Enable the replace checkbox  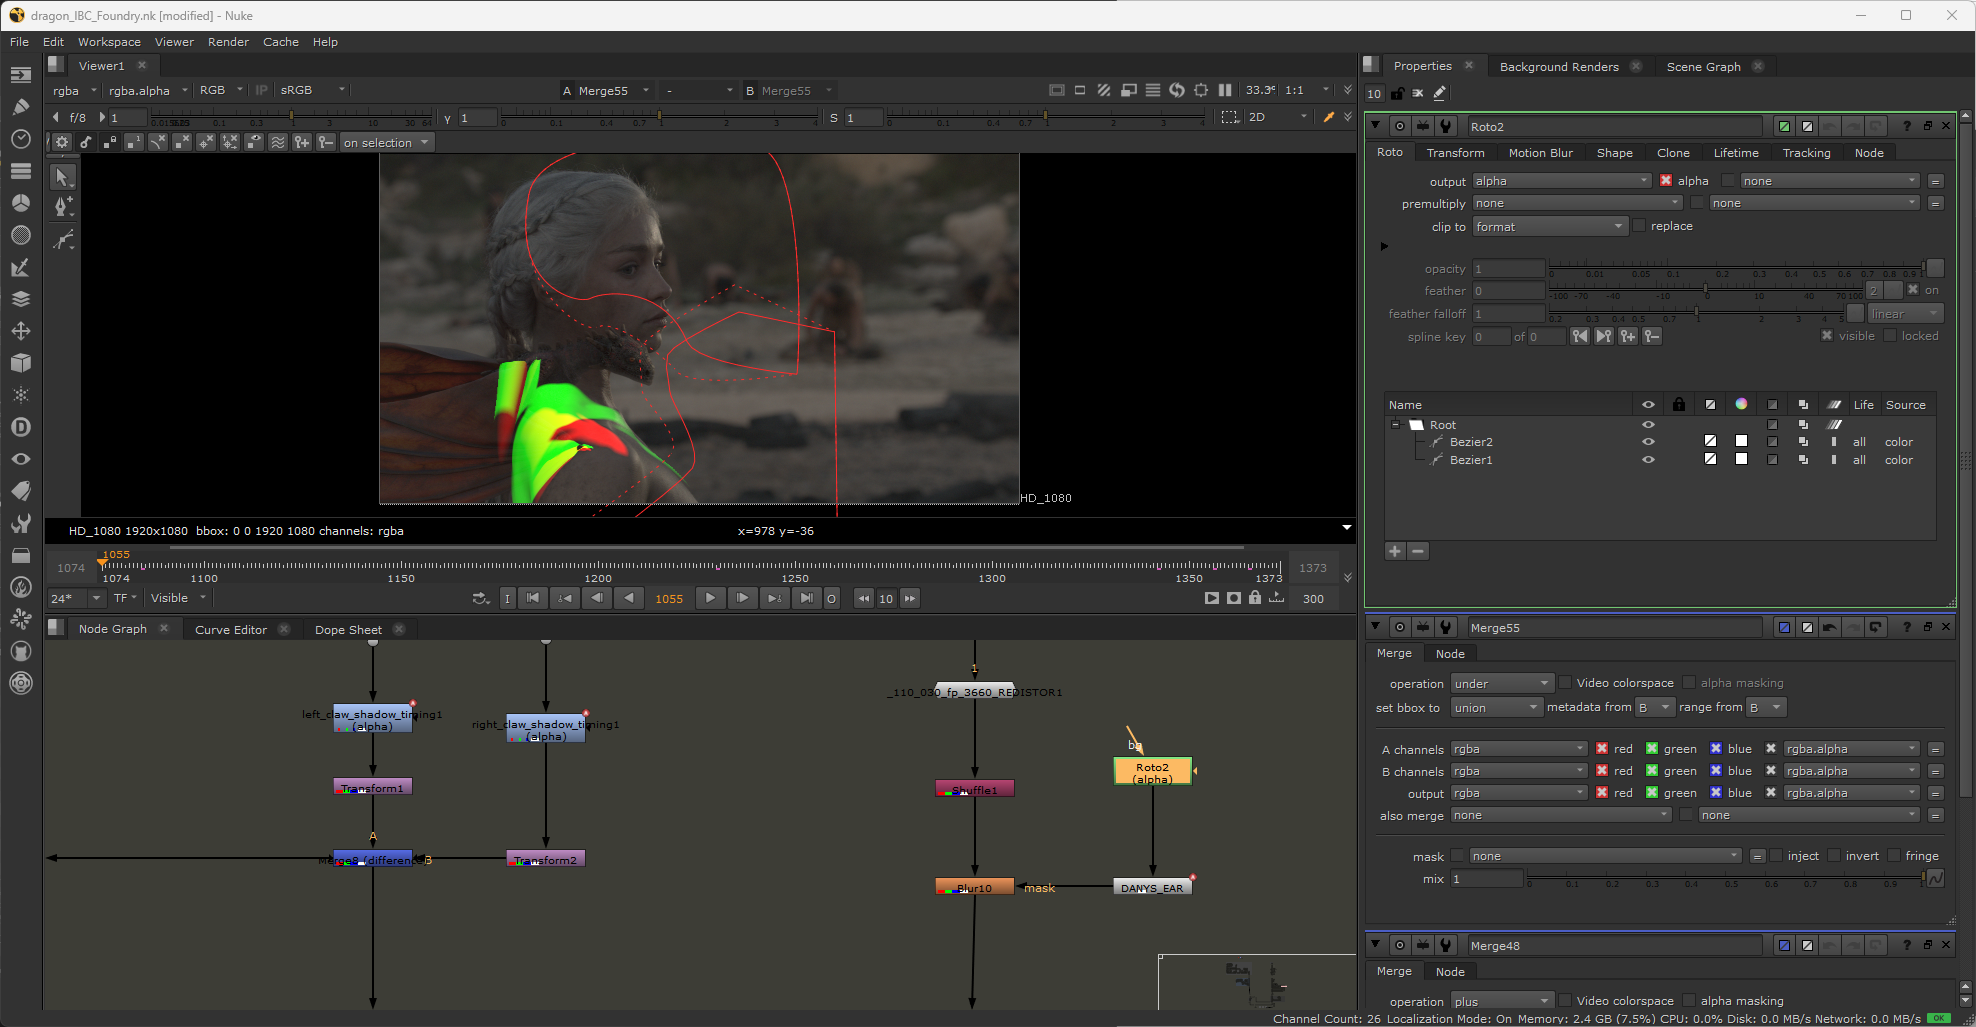(x=1639, y=226)
